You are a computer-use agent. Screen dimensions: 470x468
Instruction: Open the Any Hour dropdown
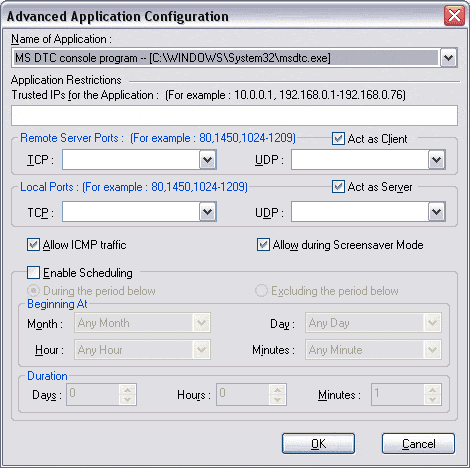pos(142,350)
